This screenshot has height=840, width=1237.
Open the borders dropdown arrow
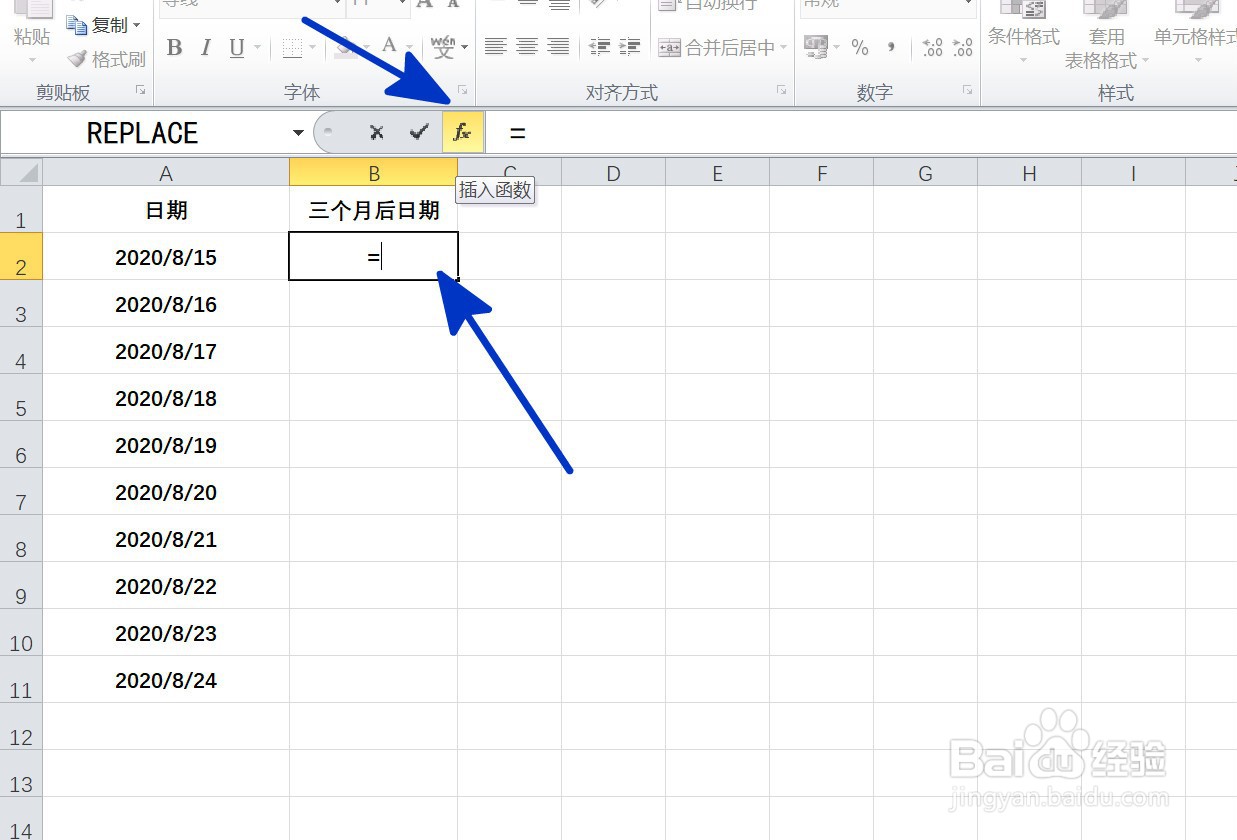(312, 47)
